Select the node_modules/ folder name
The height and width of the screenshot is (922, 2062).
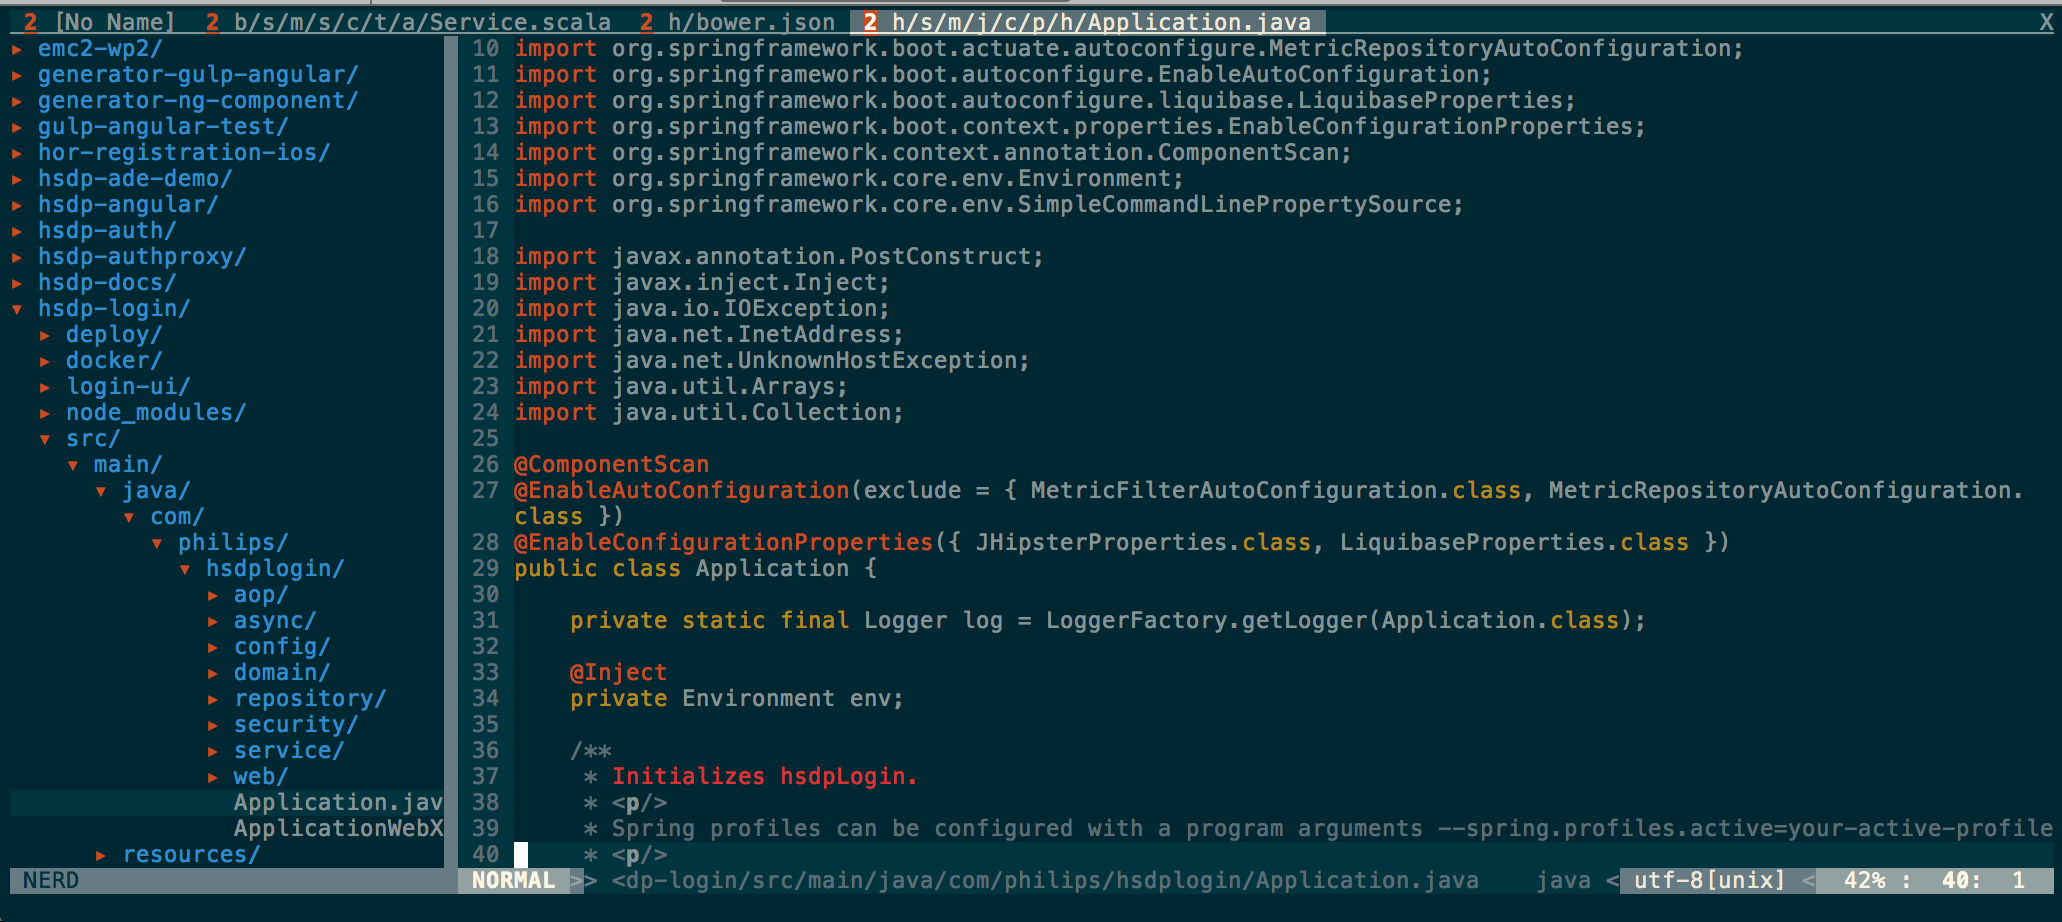(x=156, y=413)
